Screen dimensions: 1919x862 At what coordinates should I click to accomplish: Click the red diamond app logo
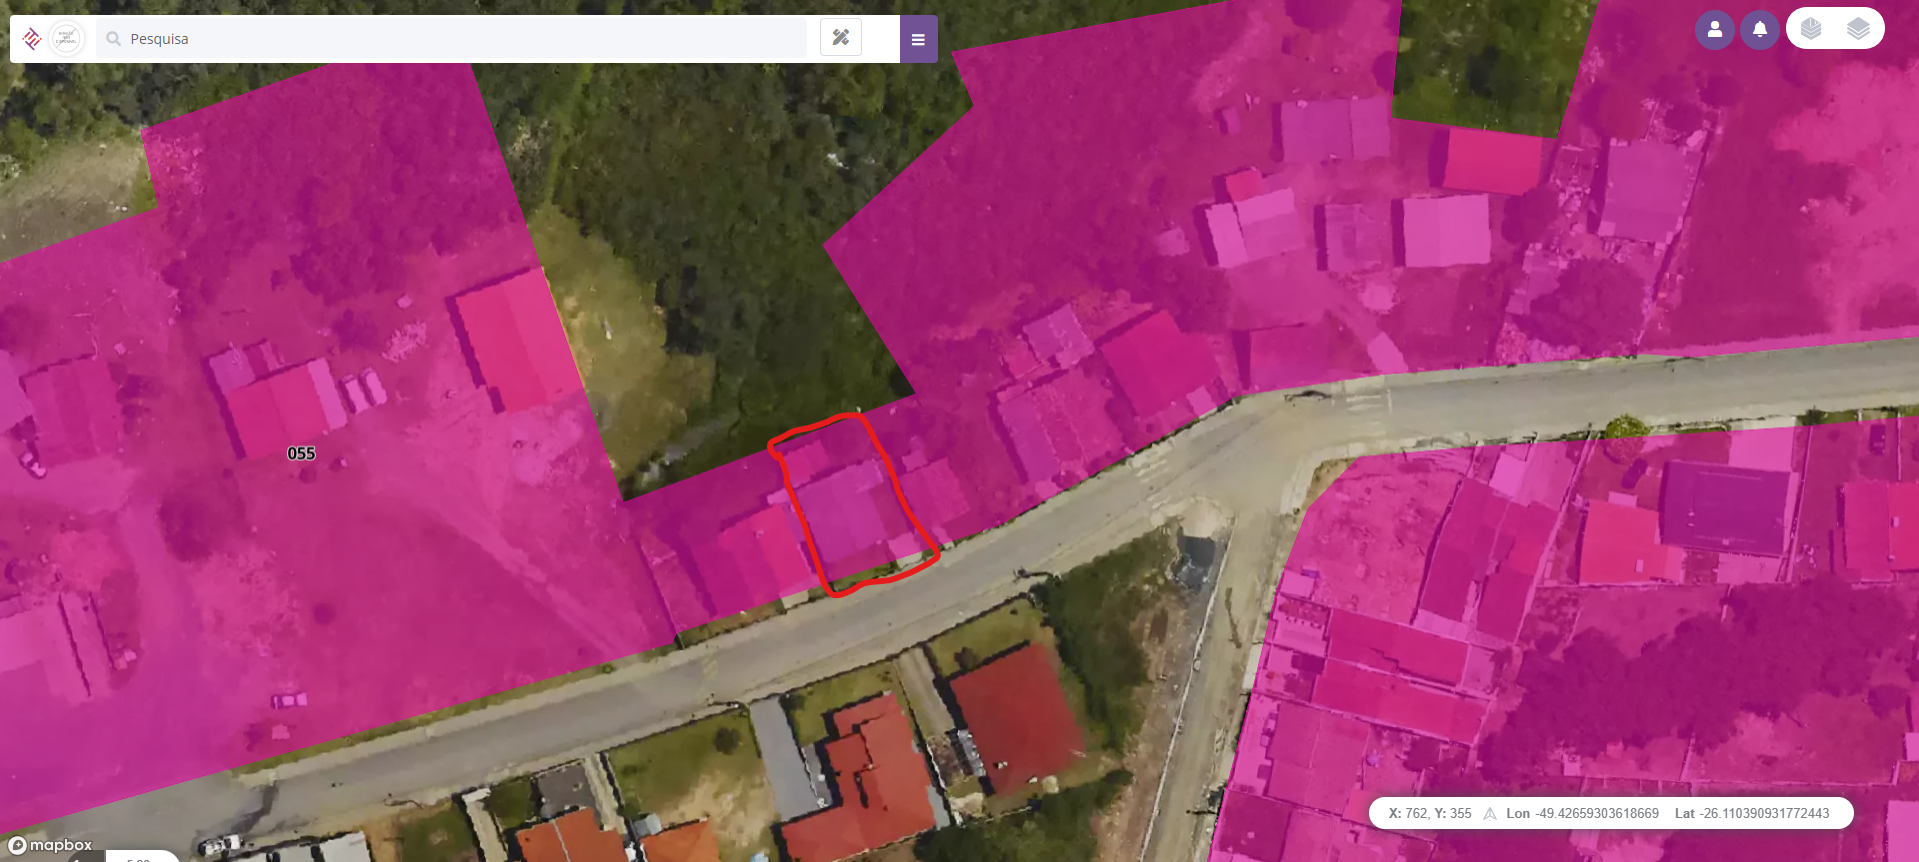tap(32, 39)
